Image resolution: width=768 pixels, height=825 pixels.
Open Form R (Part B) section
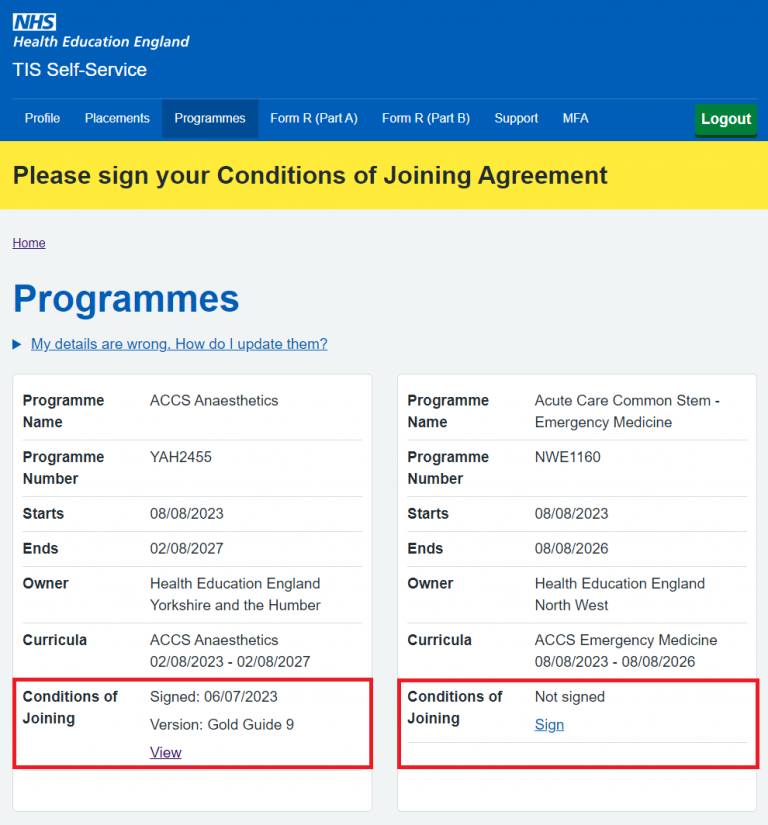(425, 118)
